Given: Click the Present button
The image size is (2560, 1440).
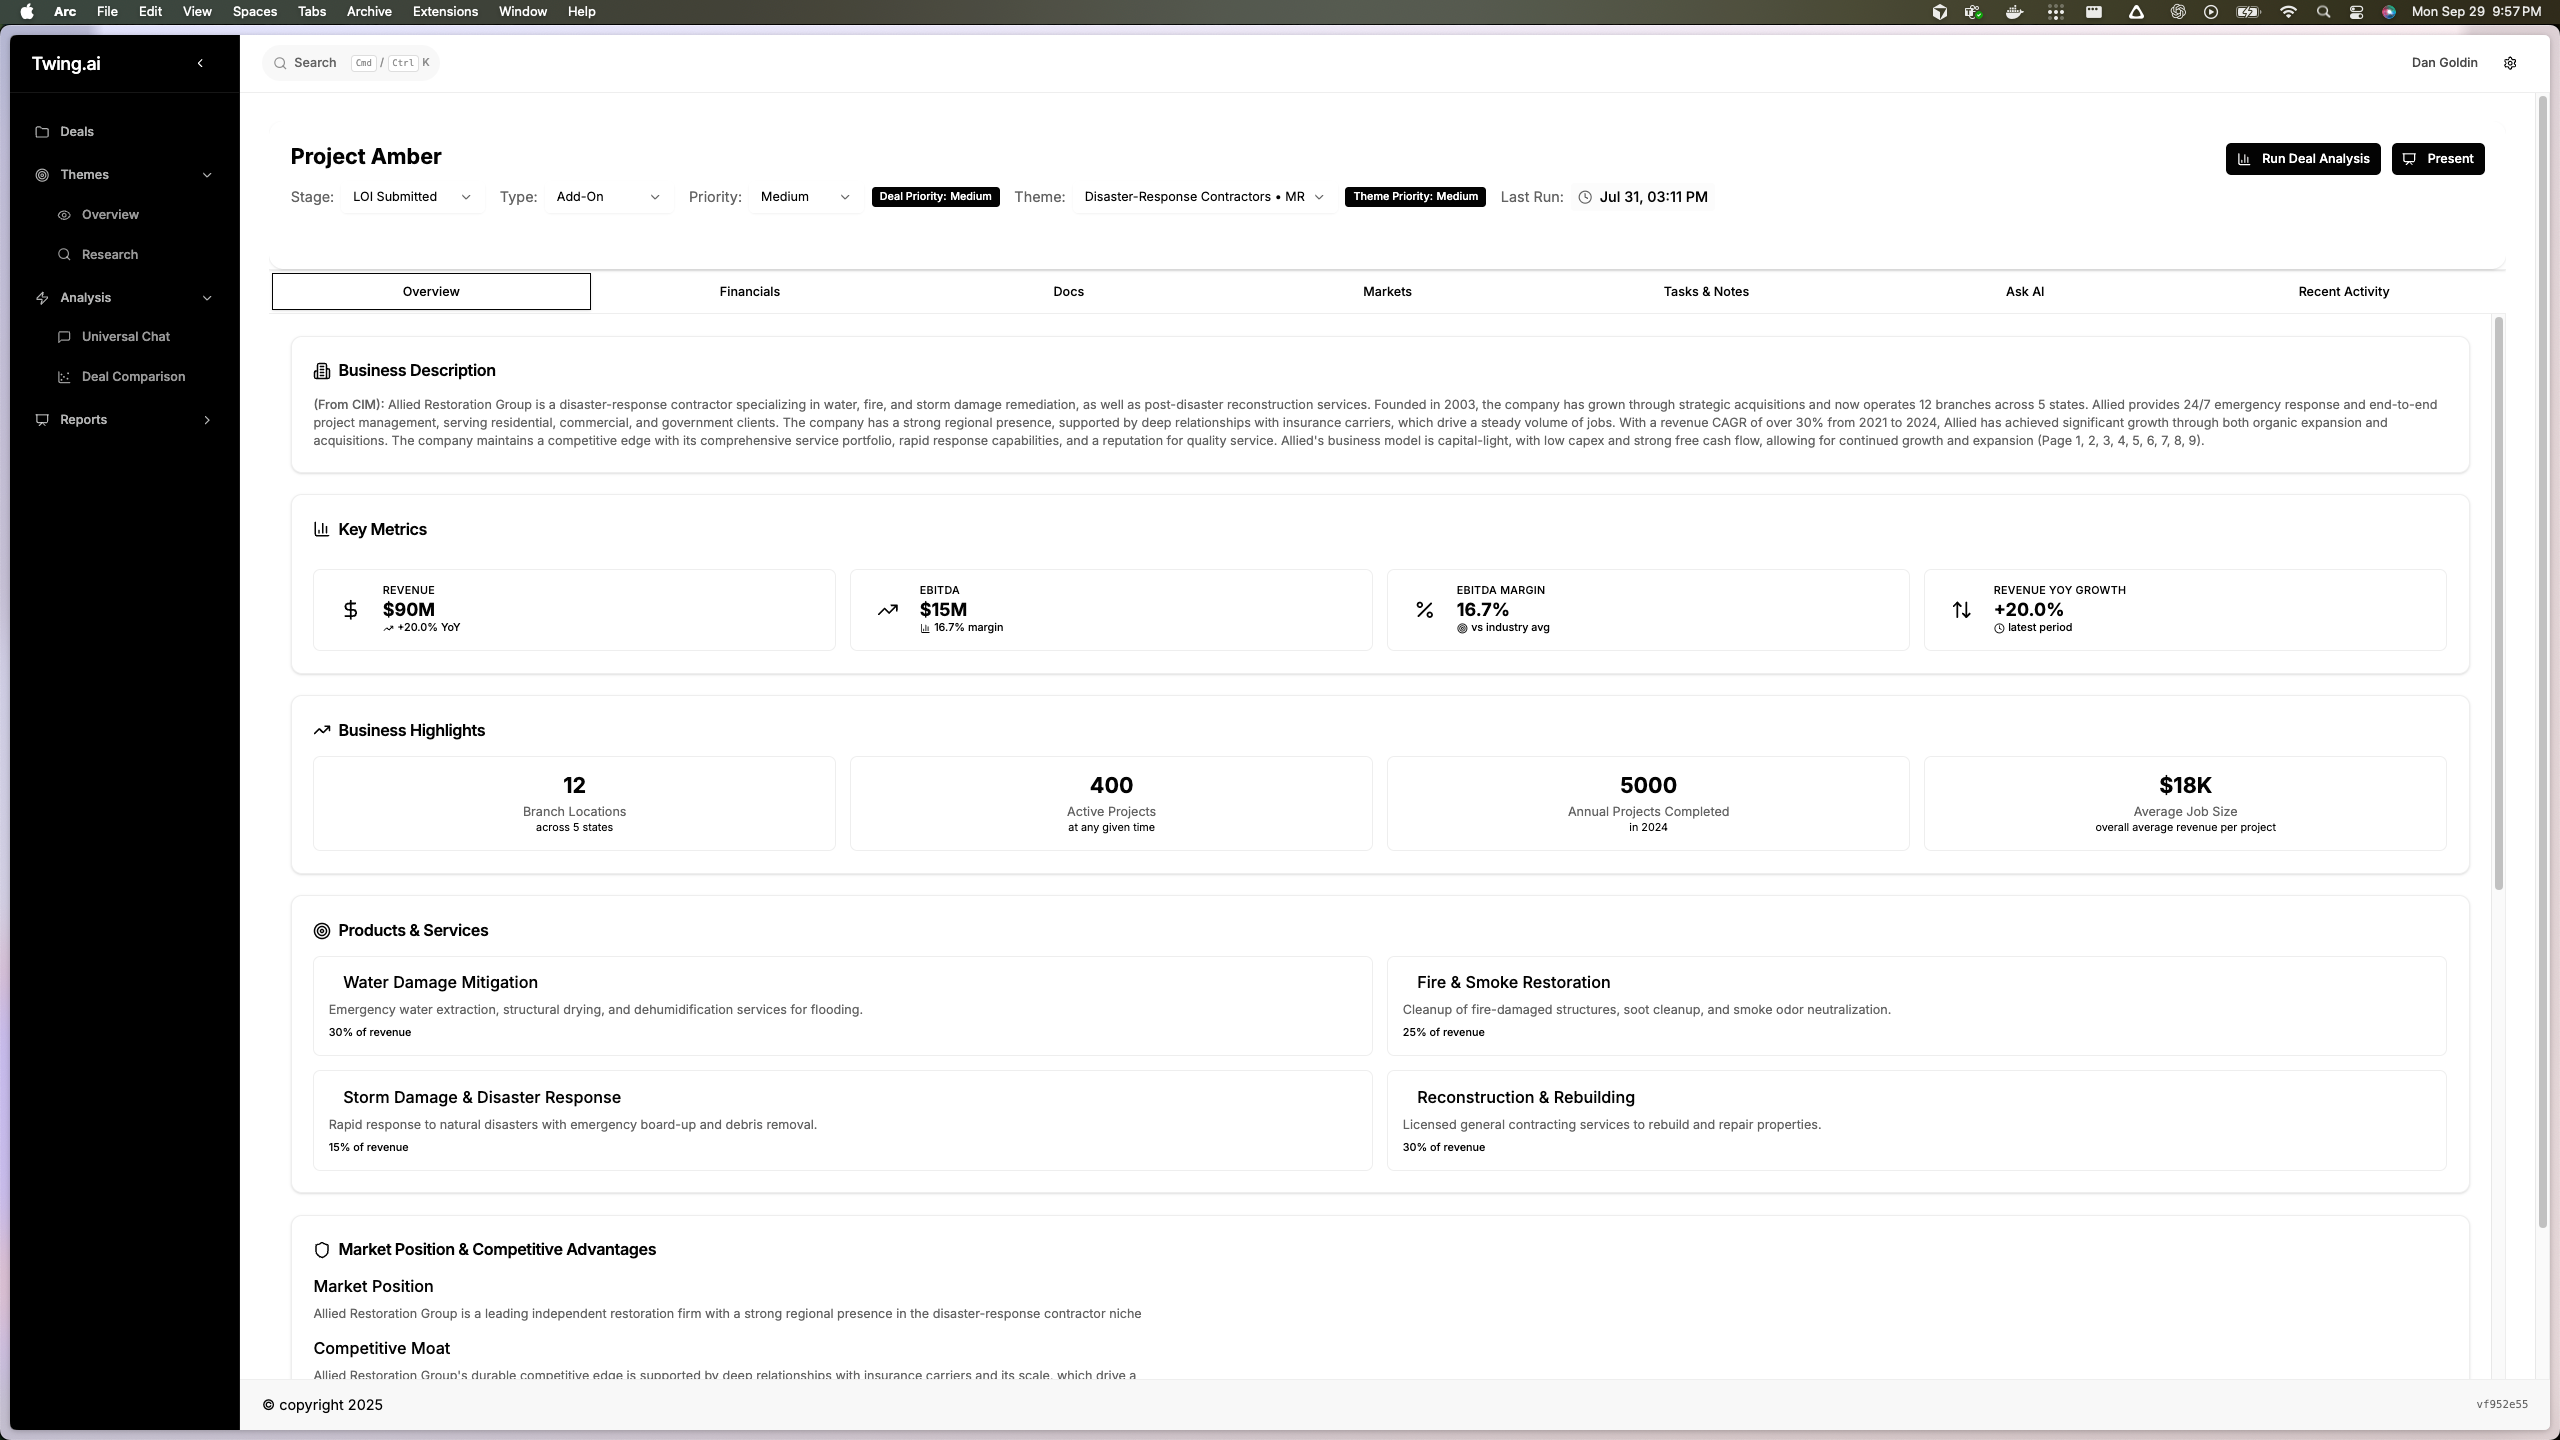Looking at the screenshot, I should click(x=2438, y=158).
